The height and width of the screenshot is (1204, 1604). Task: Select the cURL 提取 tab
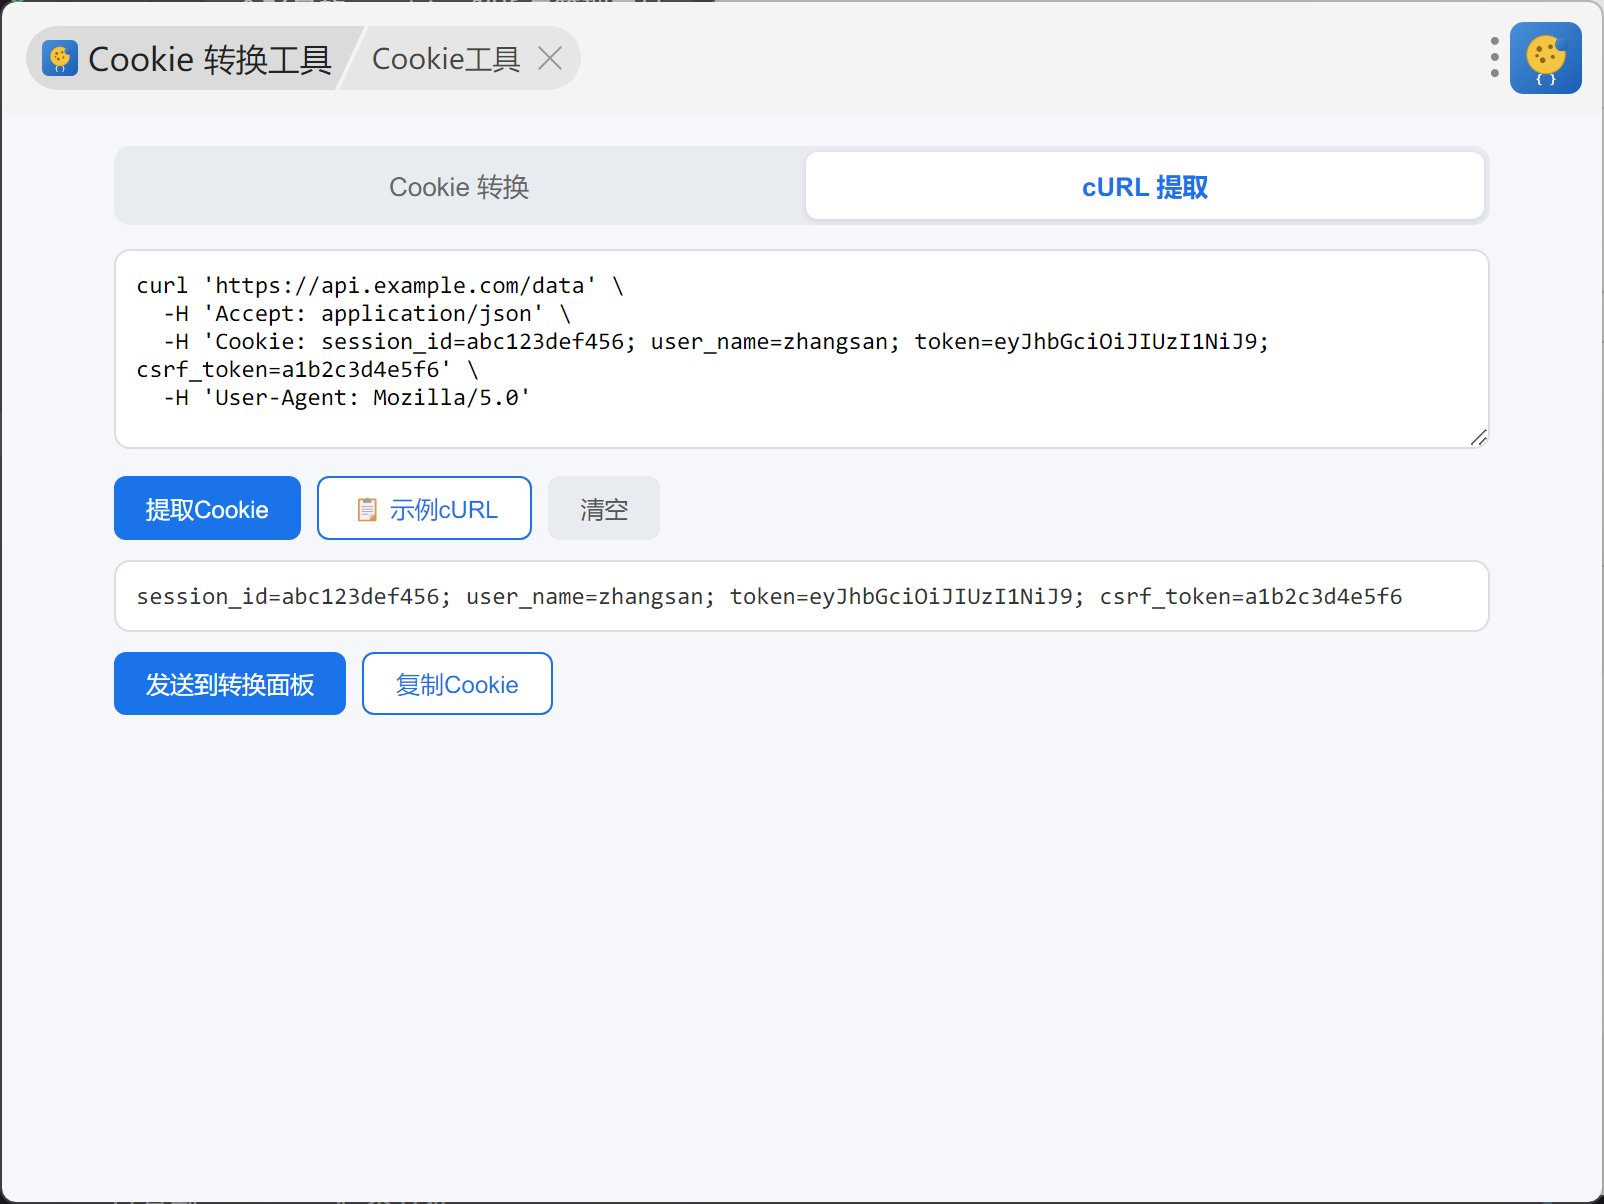coord(1144,187)
